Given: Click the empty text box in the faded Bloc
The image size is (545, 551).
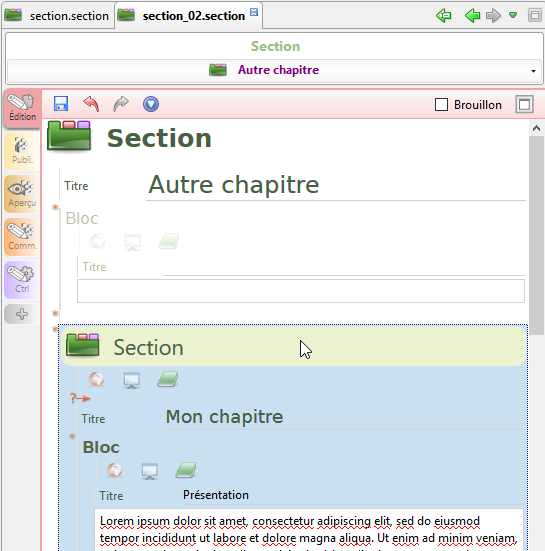Looking at the screenshot, I should pos(301,291).
